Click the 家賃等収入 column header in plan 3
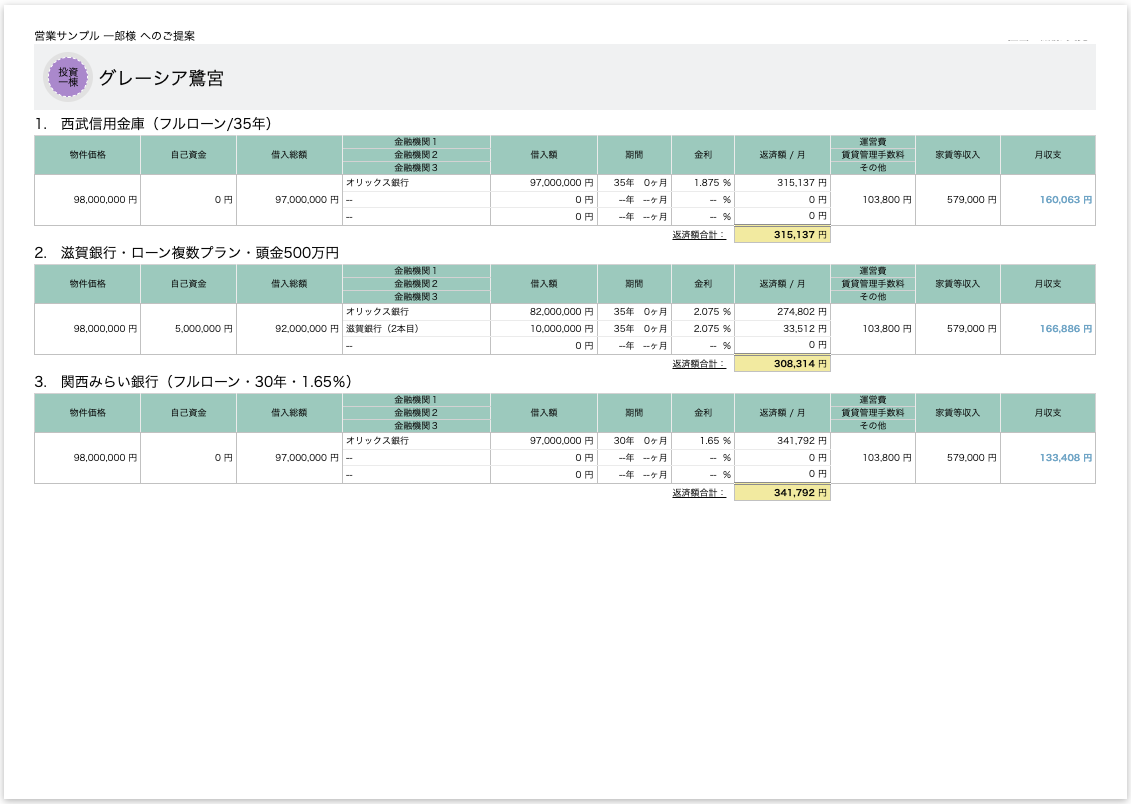 coord(958,413)
